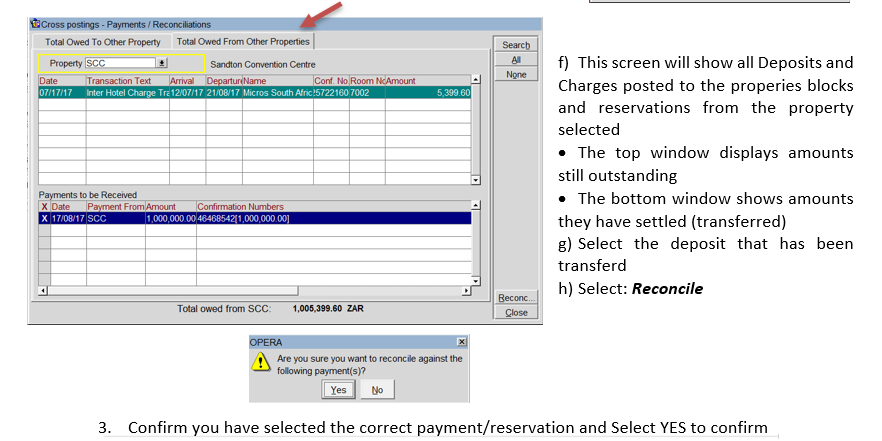Click horizontal scrollbar left arrow
This screenshot has width=882, height=441.
(x=43, y=291)
